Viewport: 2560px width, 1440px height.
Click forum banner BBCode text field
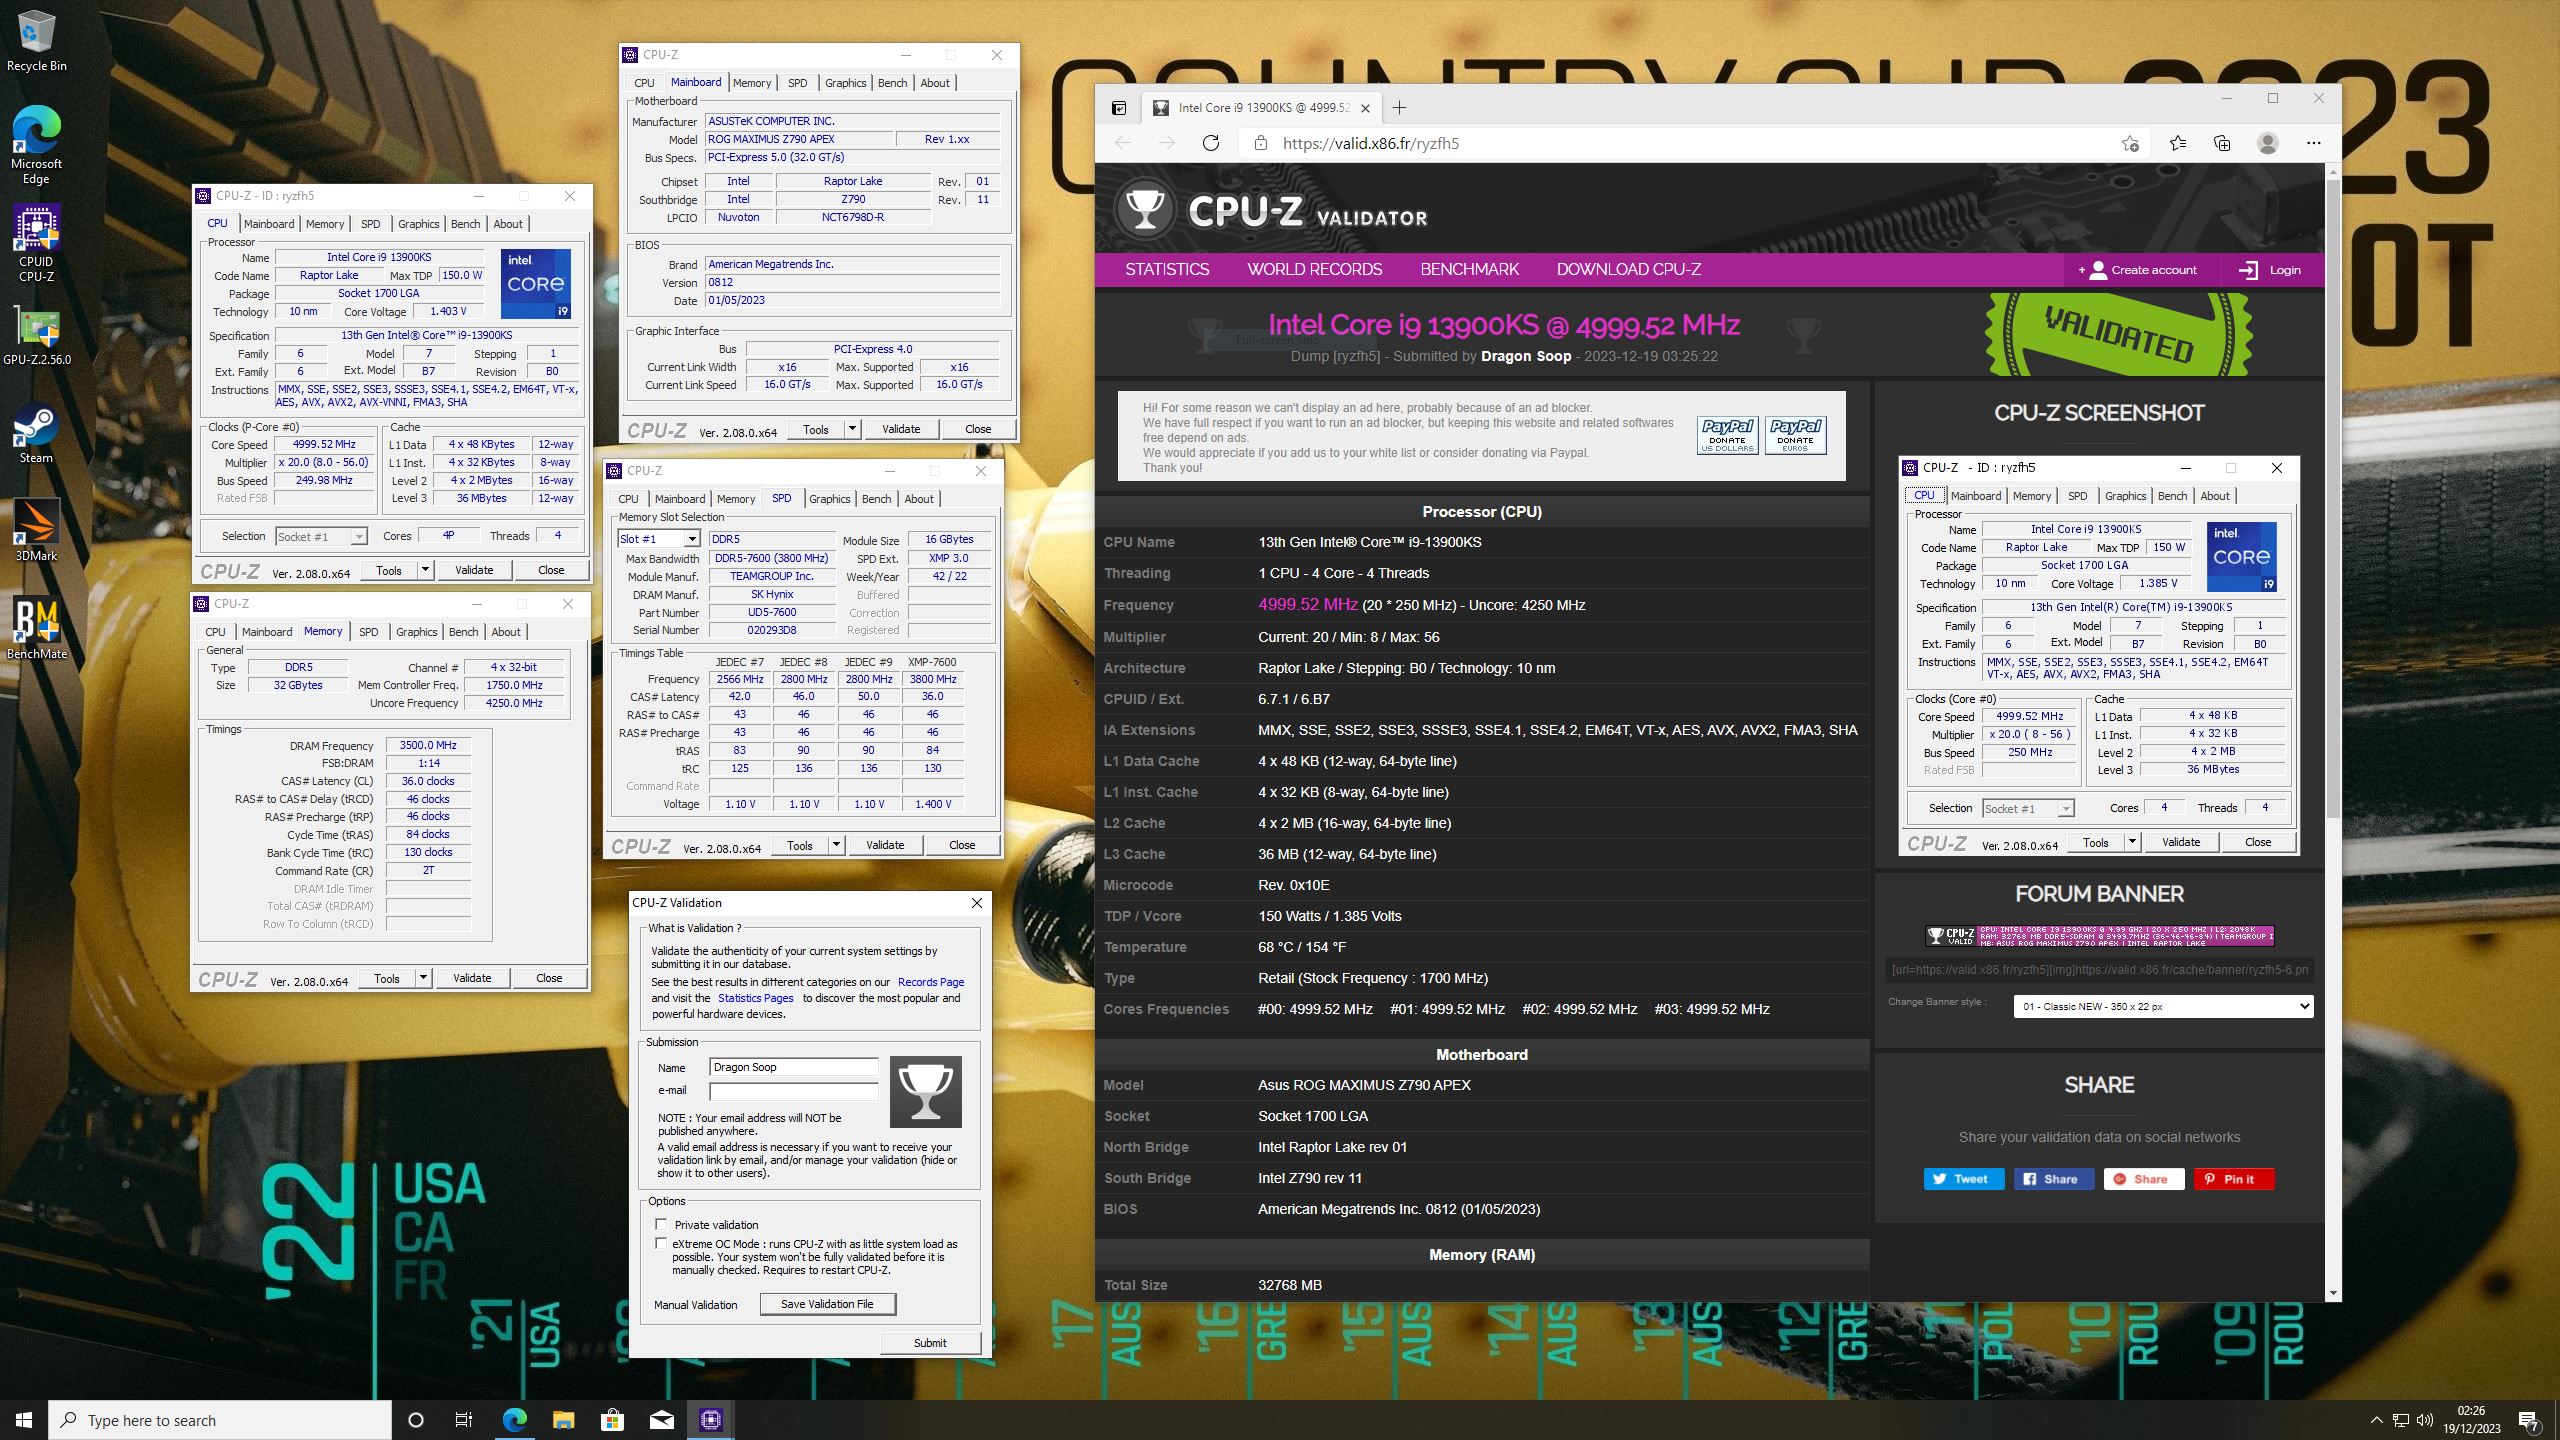point(2099,969)
